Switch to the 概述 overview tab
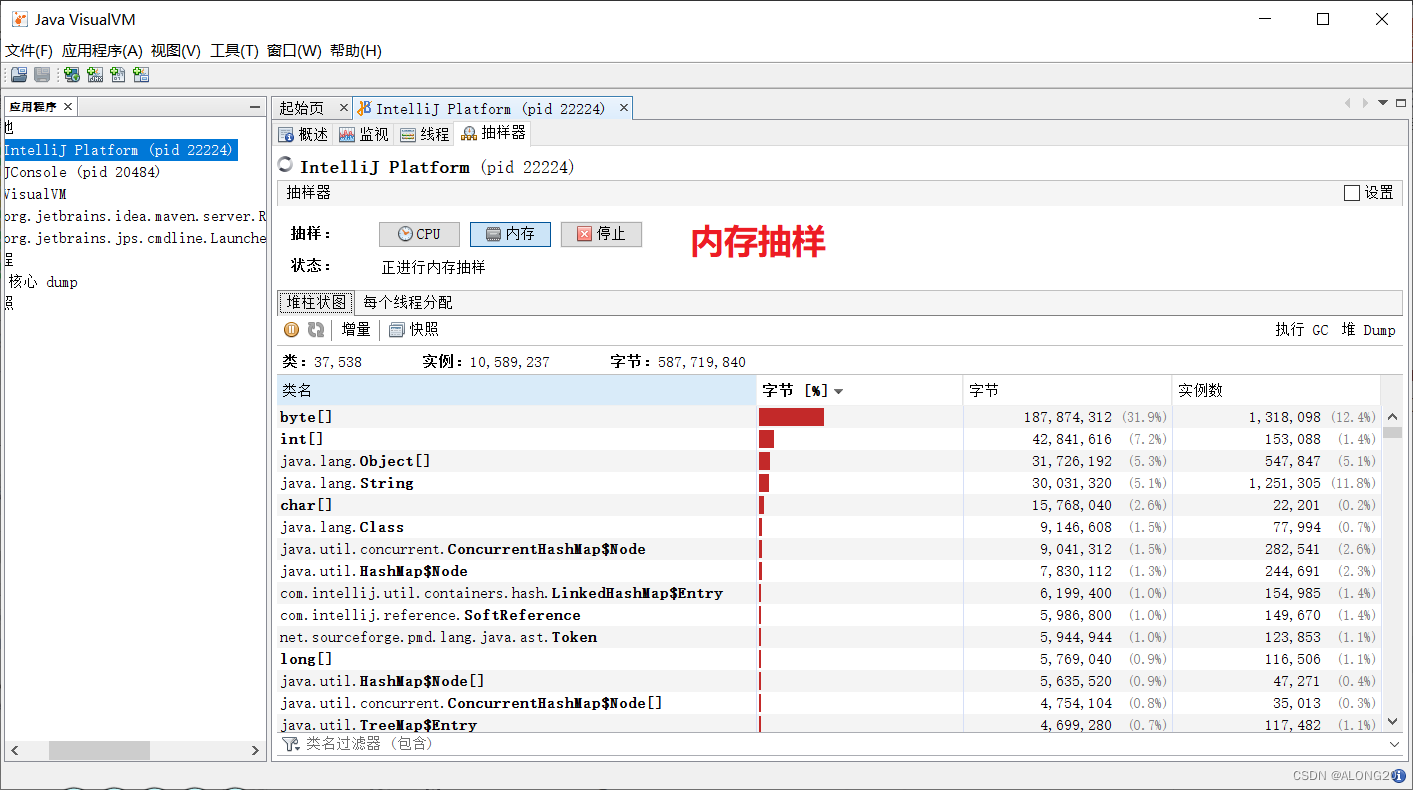This screenshot has width=1413, height=790. [x=303, y=134]
